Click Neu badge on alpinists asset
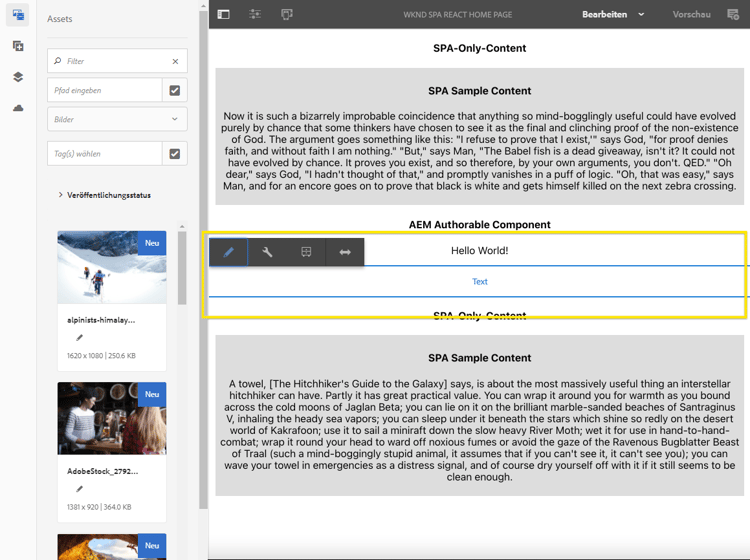The width and height of the screenshot is (750, 560). pyautogui.click(x=152, y=243)
